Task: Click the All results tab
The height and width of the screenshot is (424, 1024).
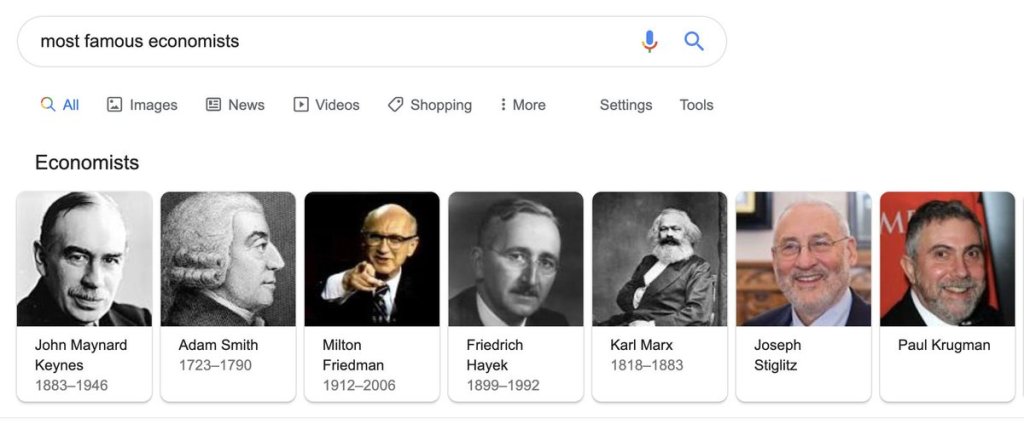Action: coord(60,105)
